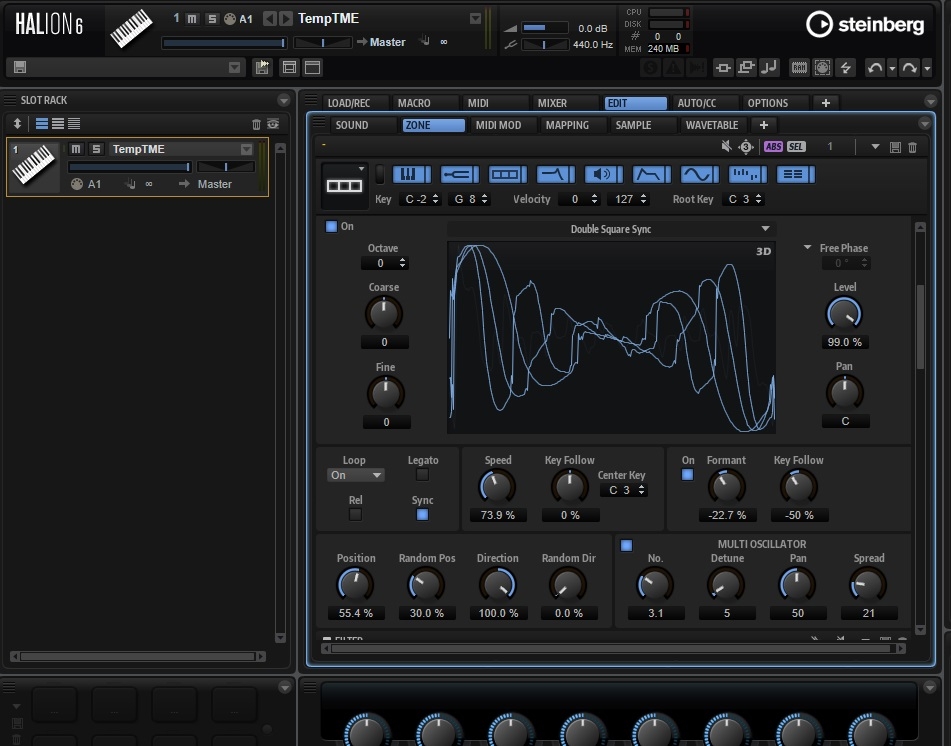The height and width of the screenshot is (746, 951).
Task: Click the undo arrow in the top toolbar
Action: [x=875, y=67]
